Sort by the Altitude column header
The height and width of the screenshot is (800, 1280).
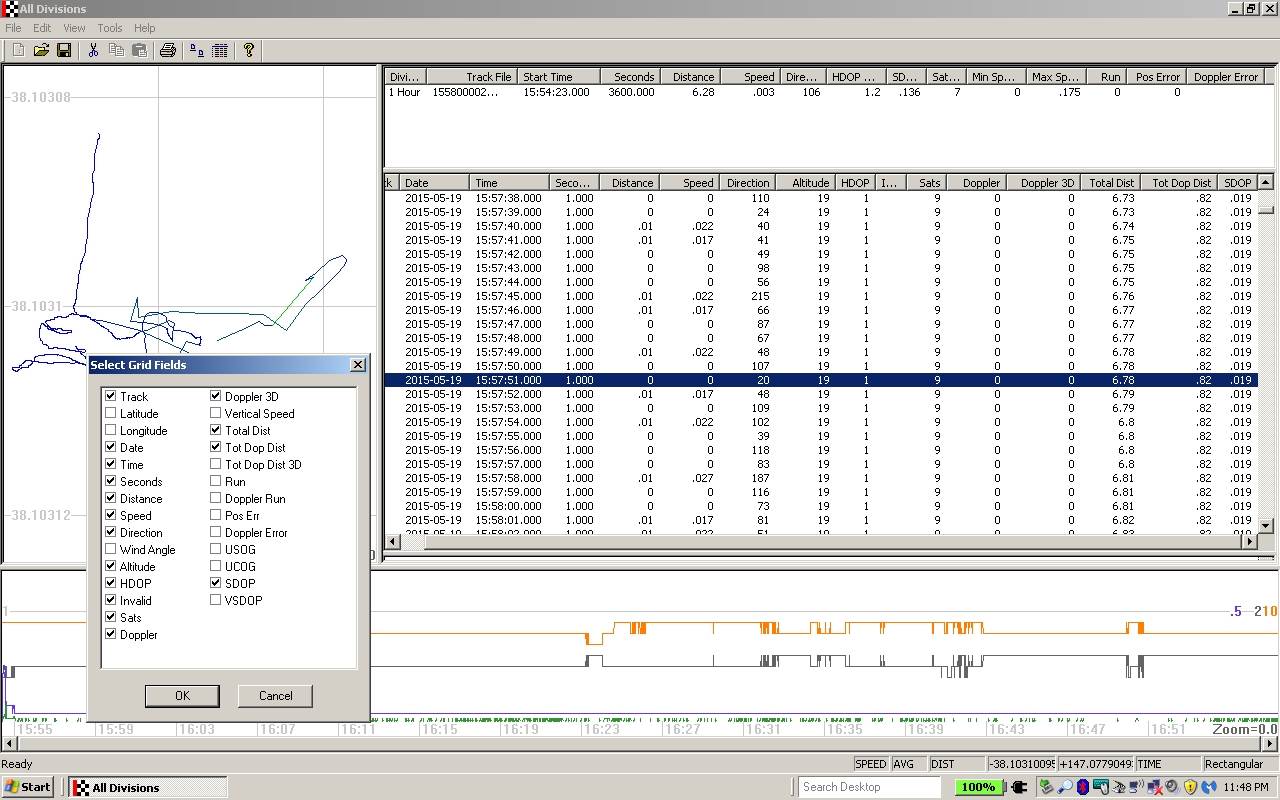808,183
